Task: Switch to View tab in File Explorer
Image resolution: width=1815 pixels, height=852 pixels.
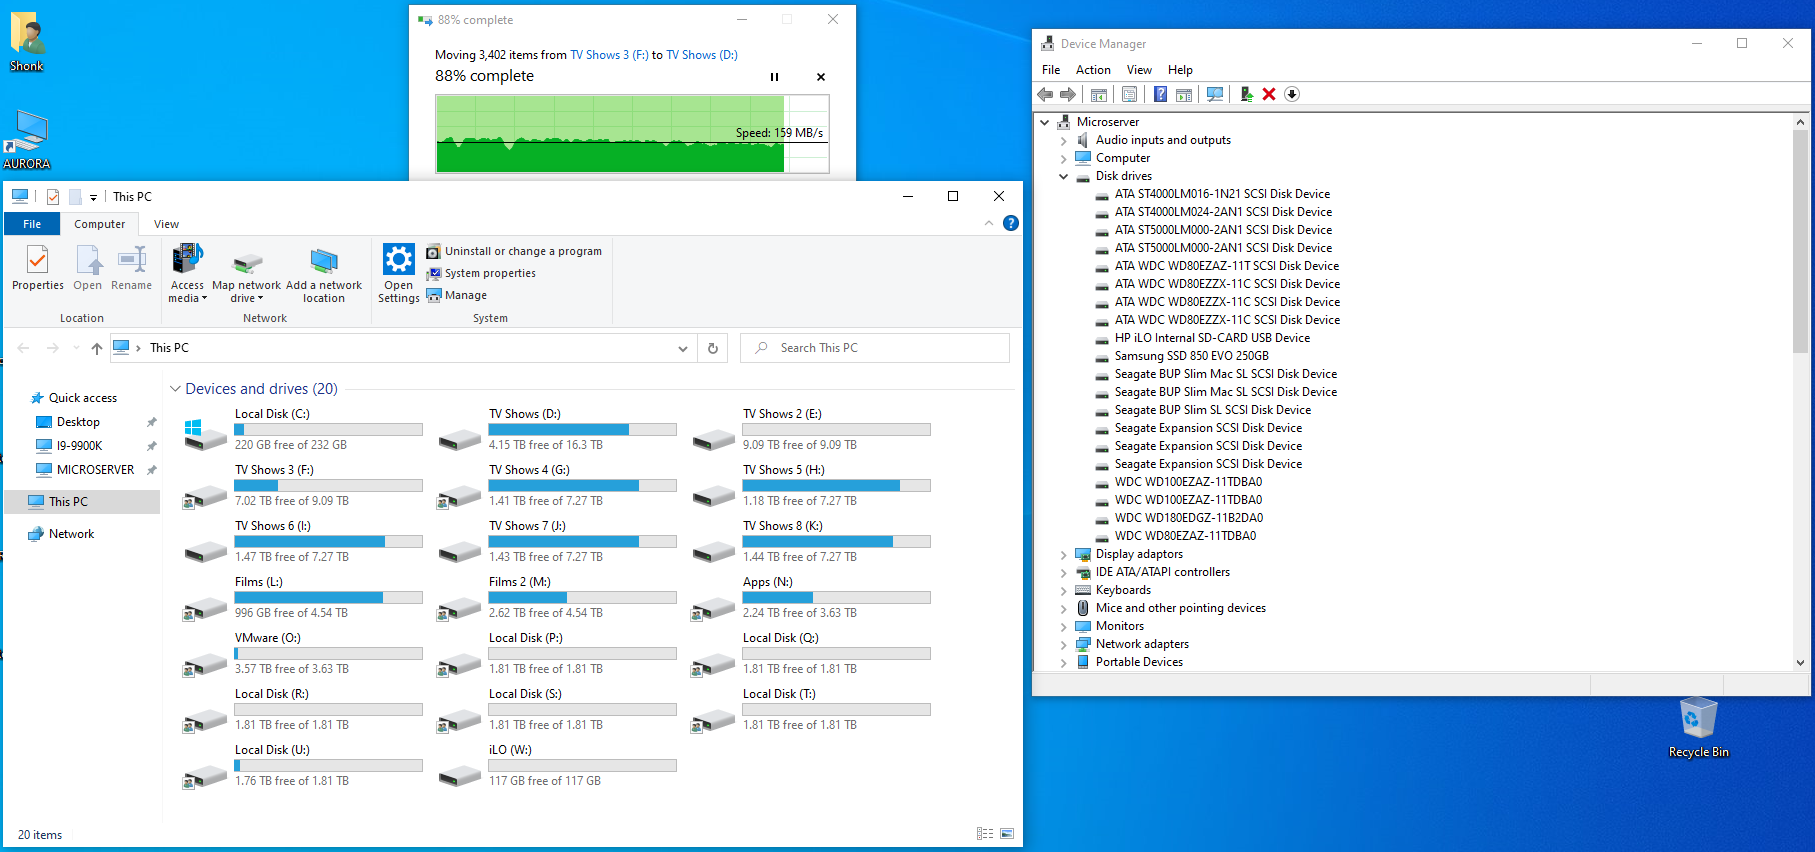Action: 166,224
